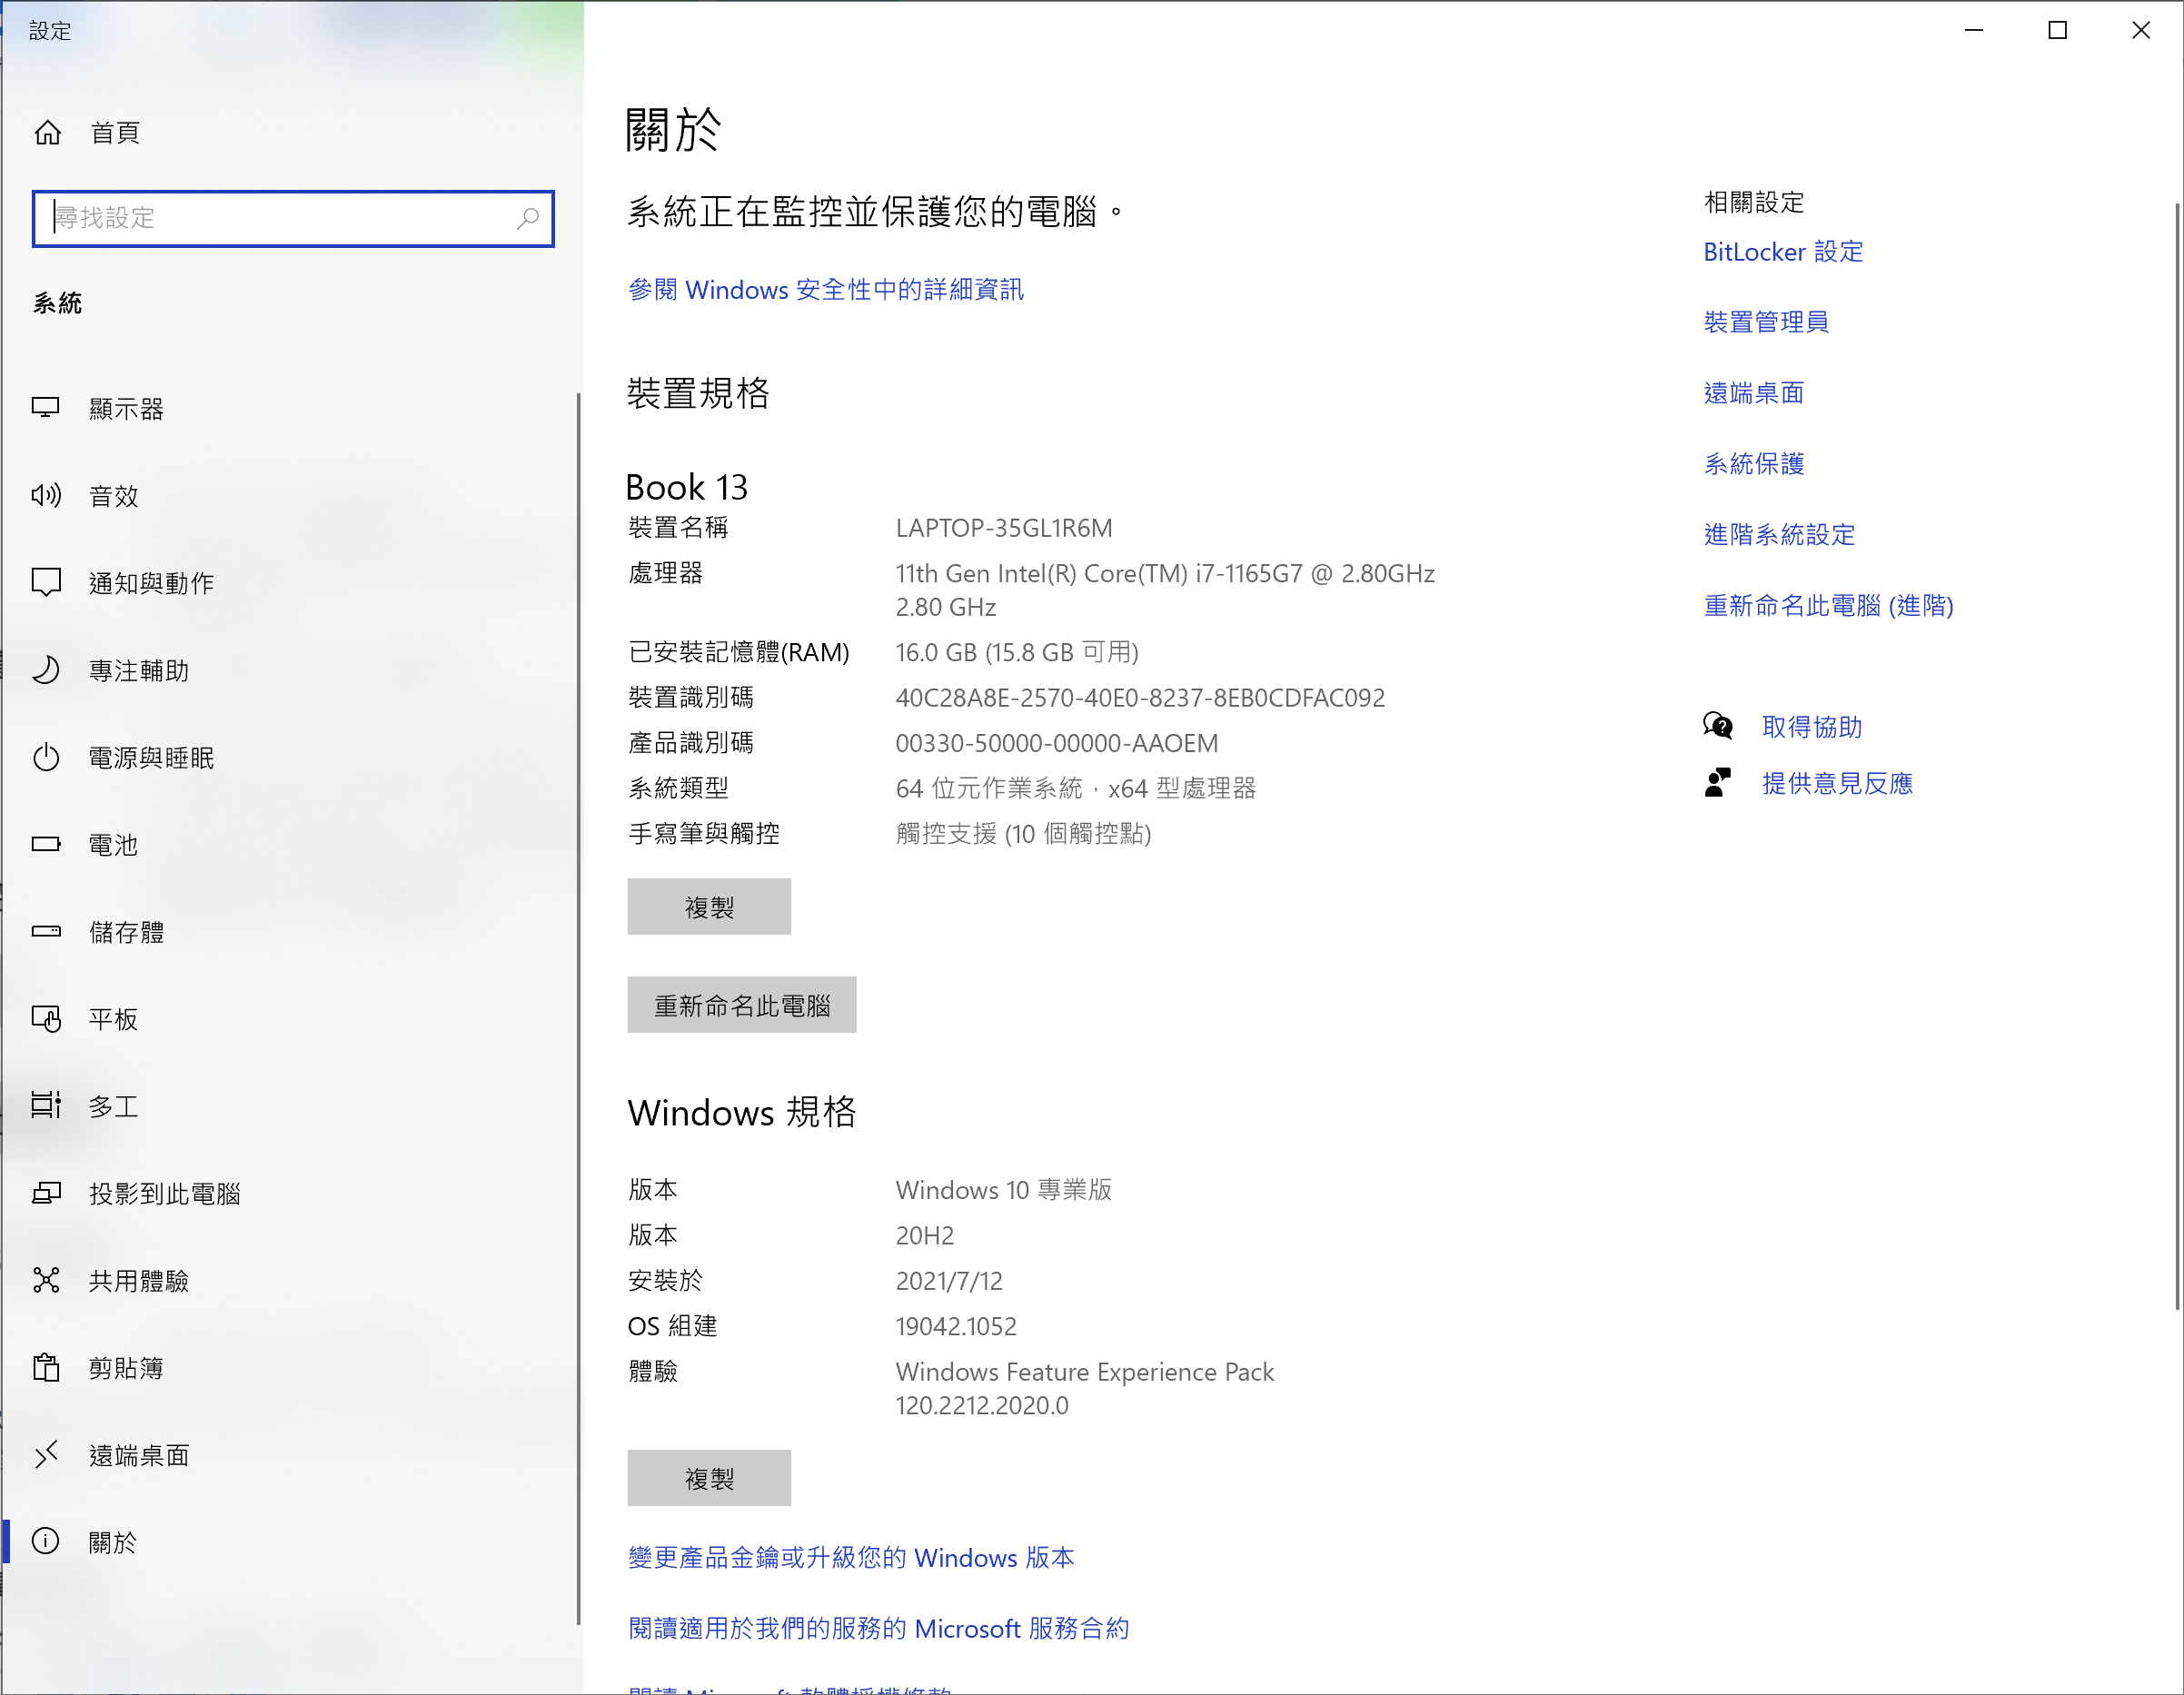Open Power & sleep (電源與睡眠) icon

click(46, 757)
